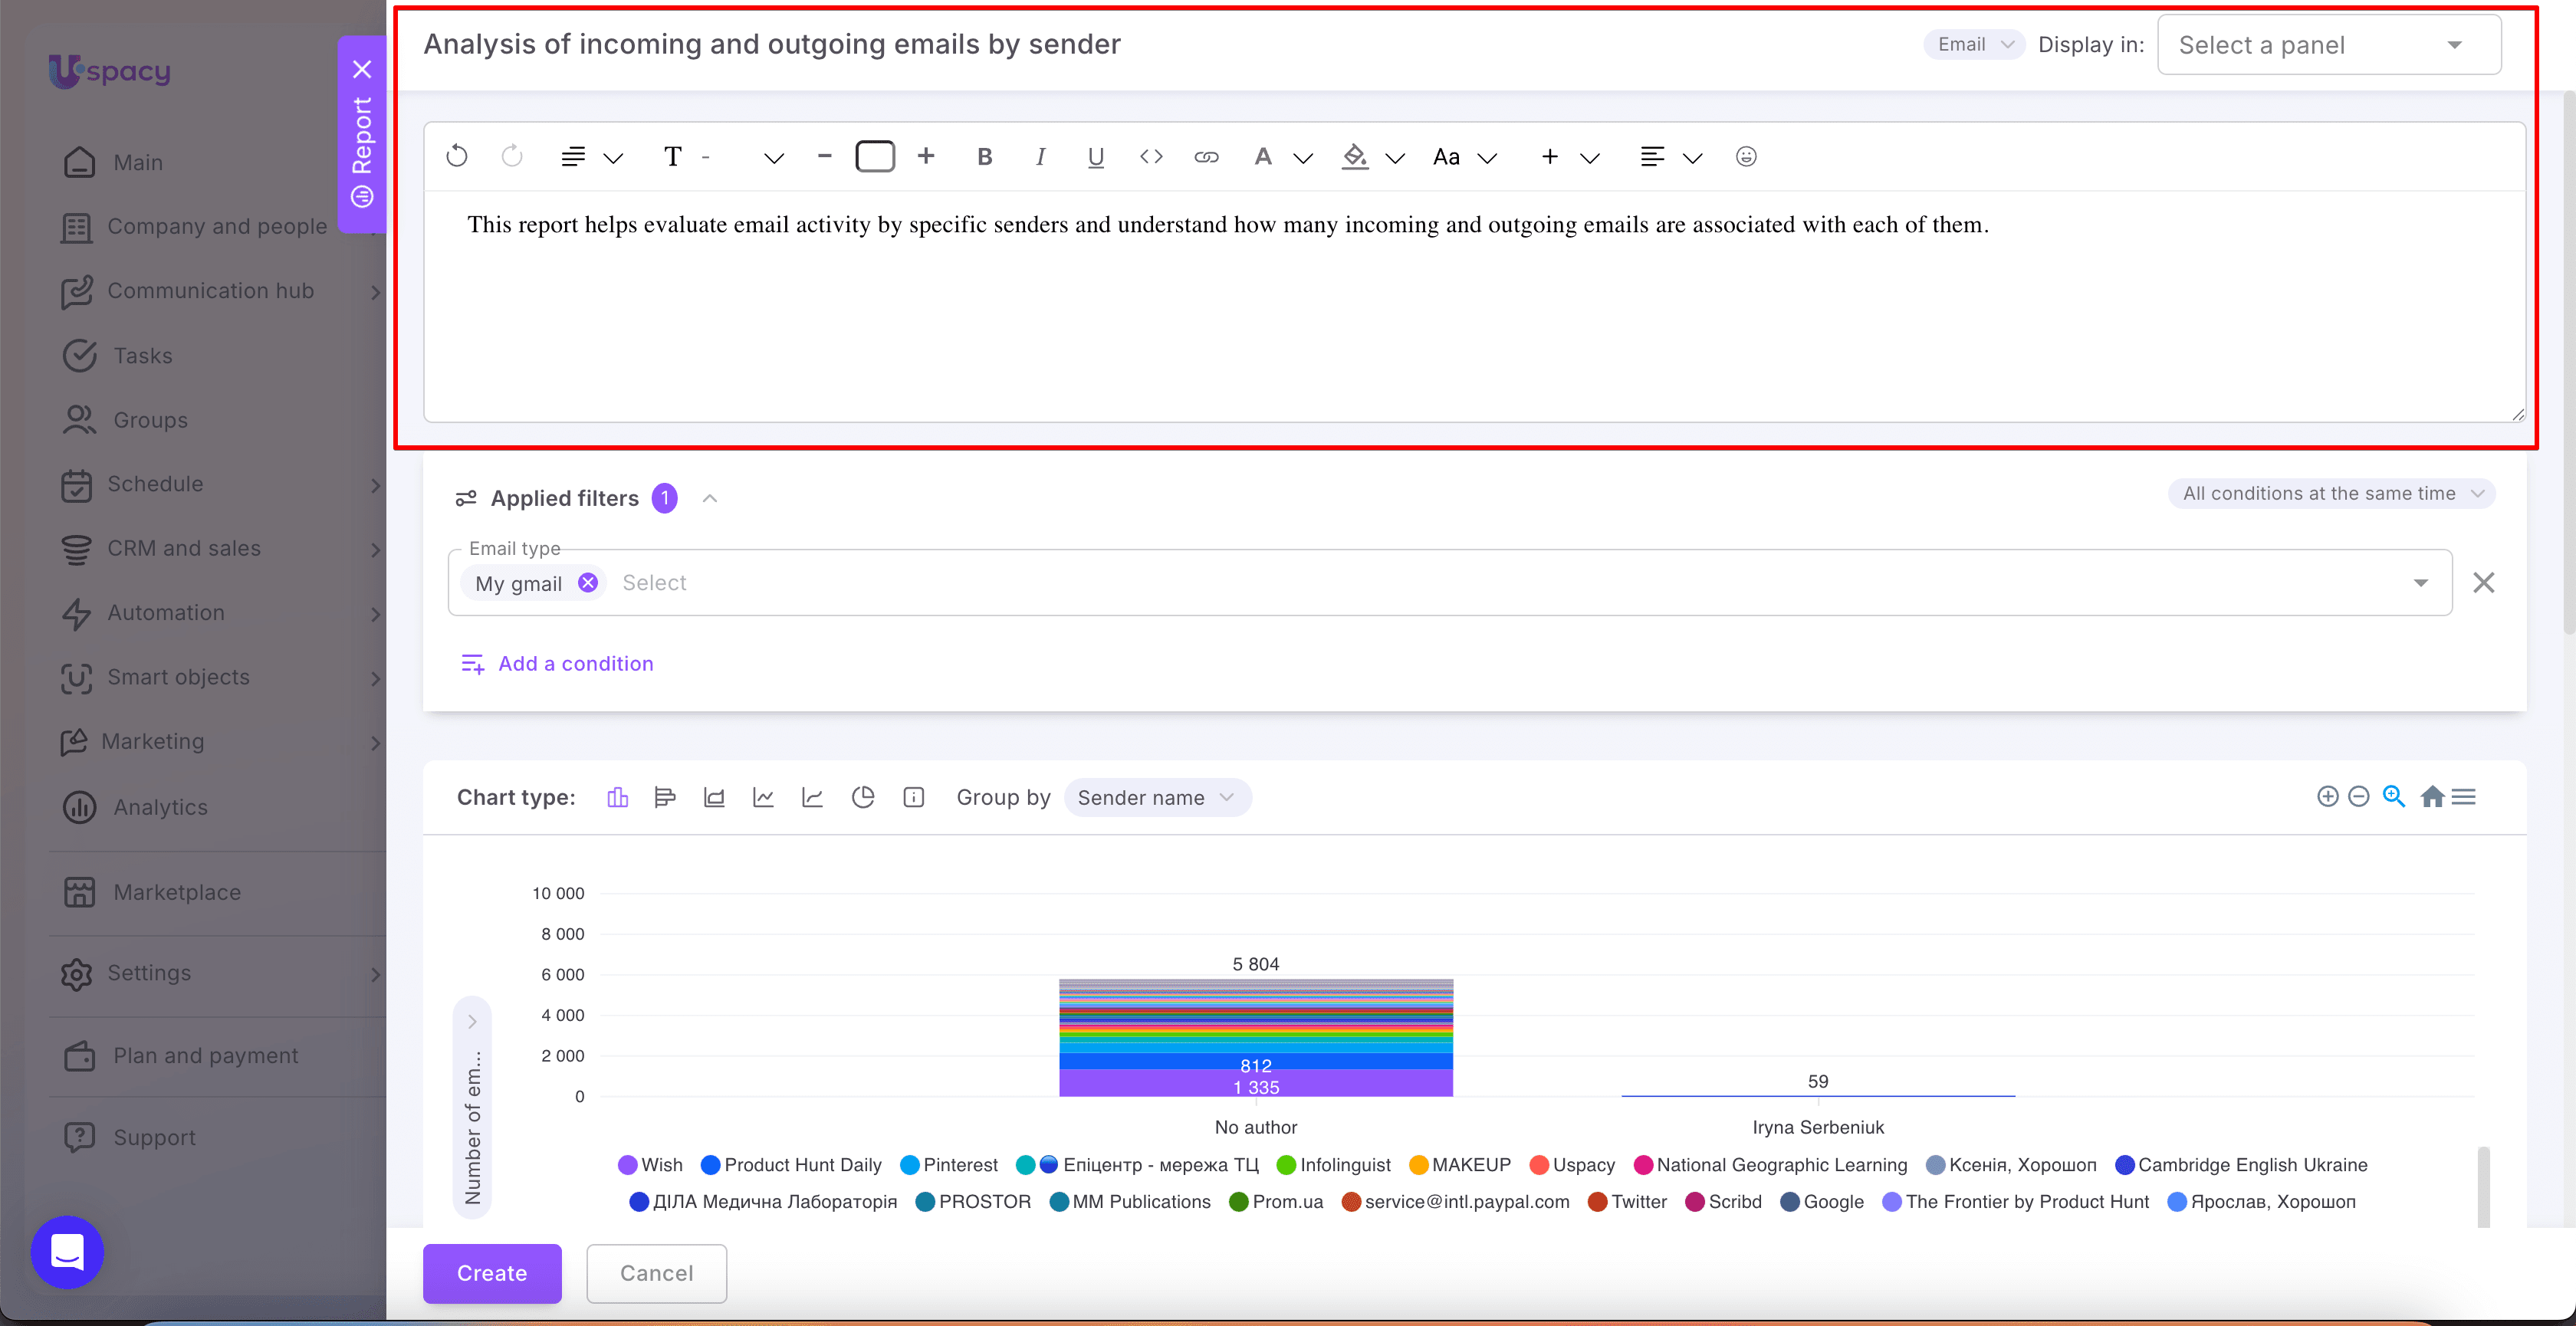Viewport: 2576px width, 1326px height.
Task: Open the emoji picker icon
Action: tap(1746, 156)
